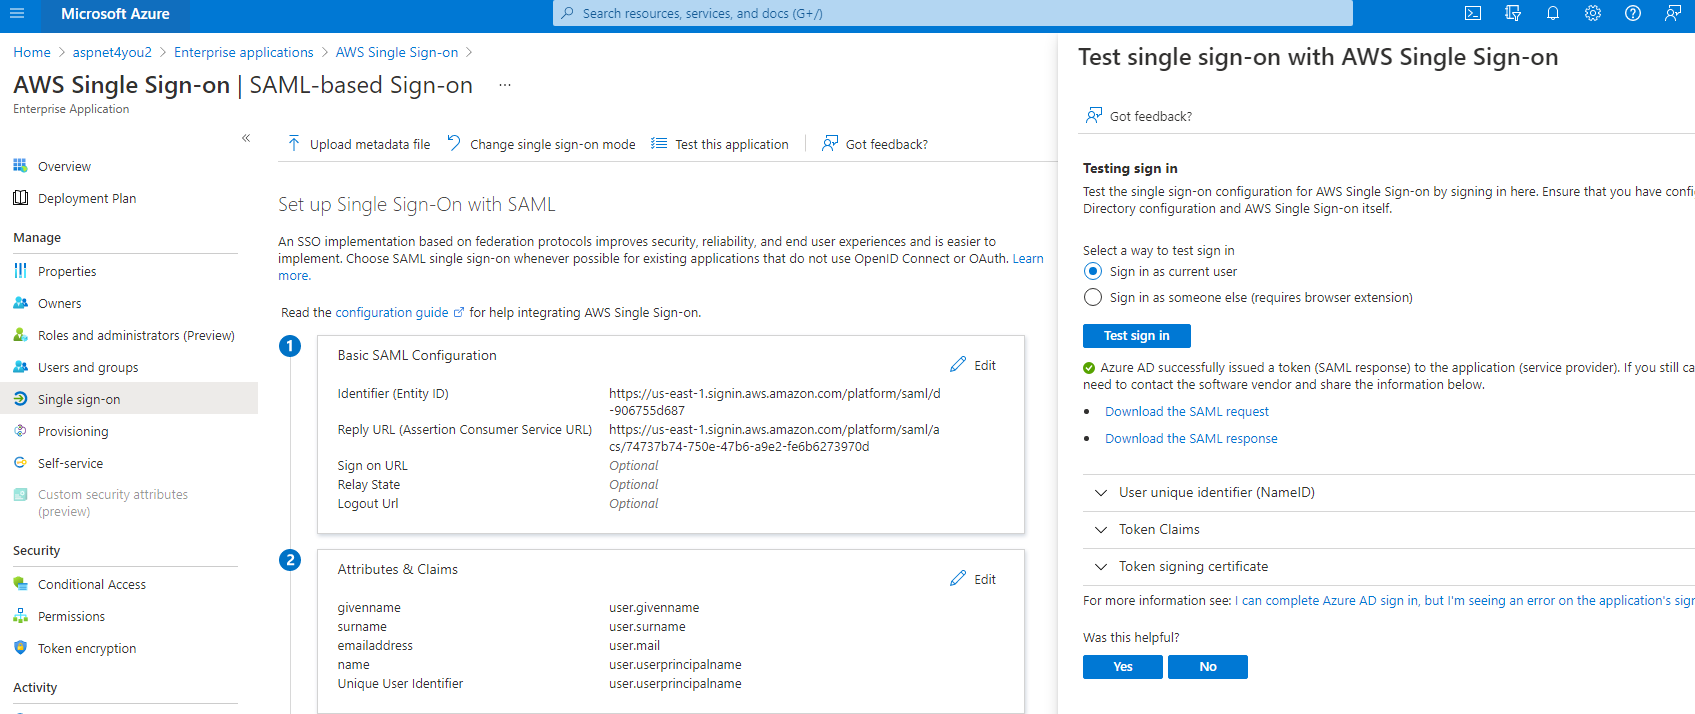Expand Token signing certificate section
This screenshot has height=714, width=1695.
click(x=1389, y=567)
